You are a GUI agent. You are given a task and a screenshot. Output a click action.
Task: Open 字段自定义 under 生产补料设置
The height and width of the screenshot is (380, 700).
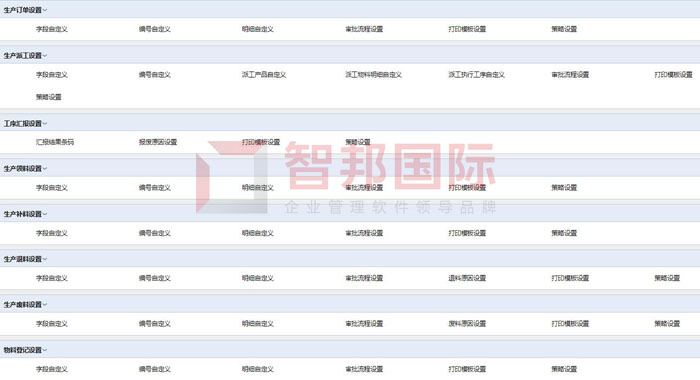[52, 233]
